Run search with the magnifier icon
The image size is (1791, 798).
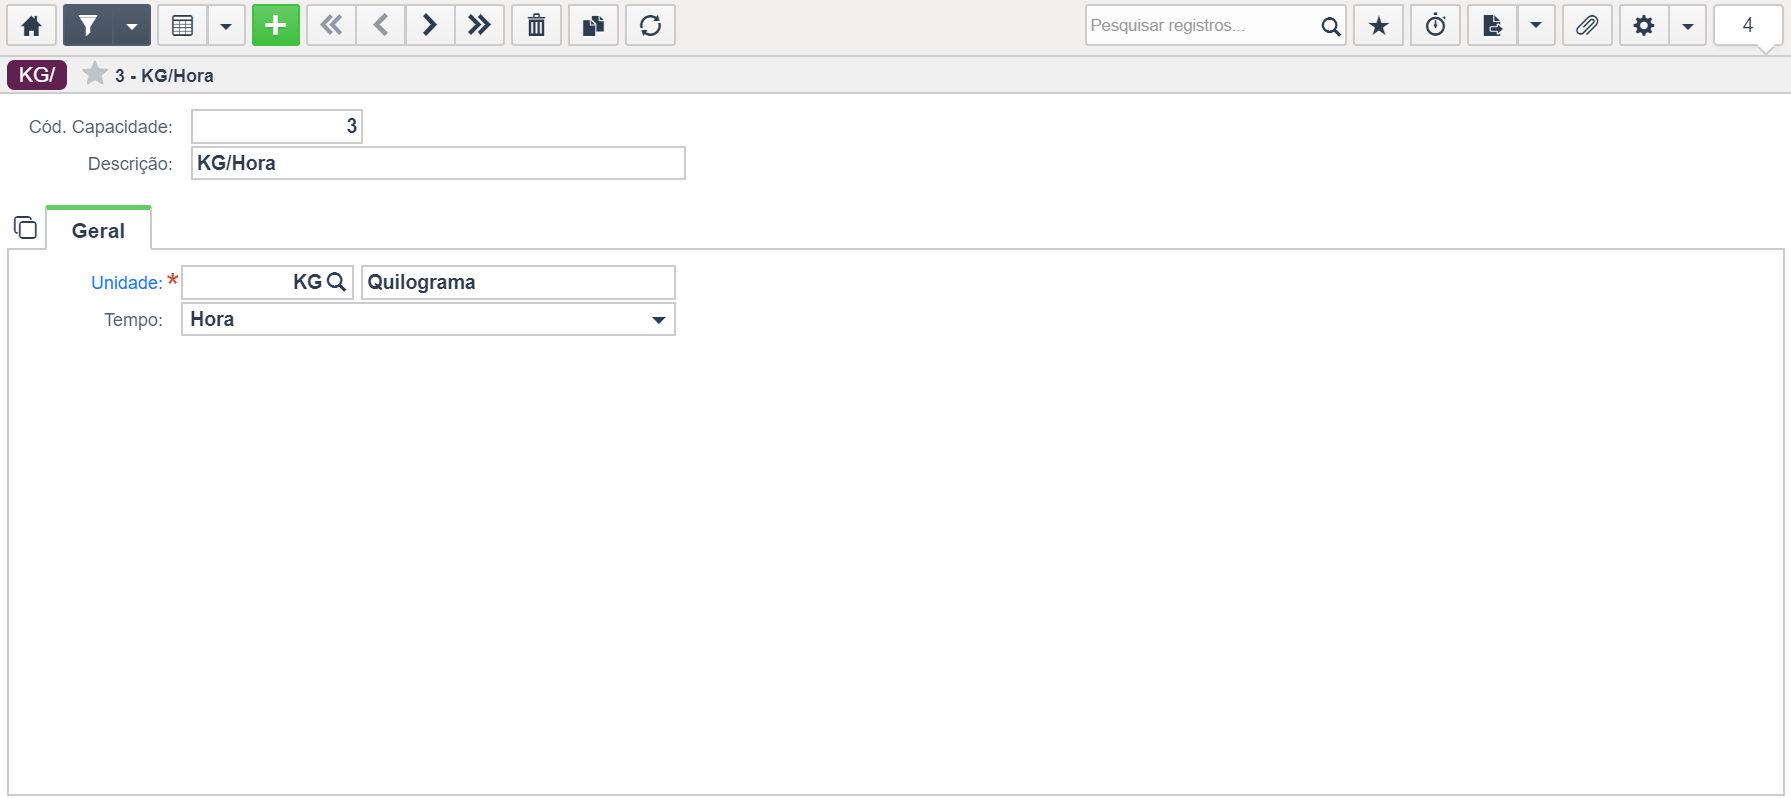[1331, 26]
